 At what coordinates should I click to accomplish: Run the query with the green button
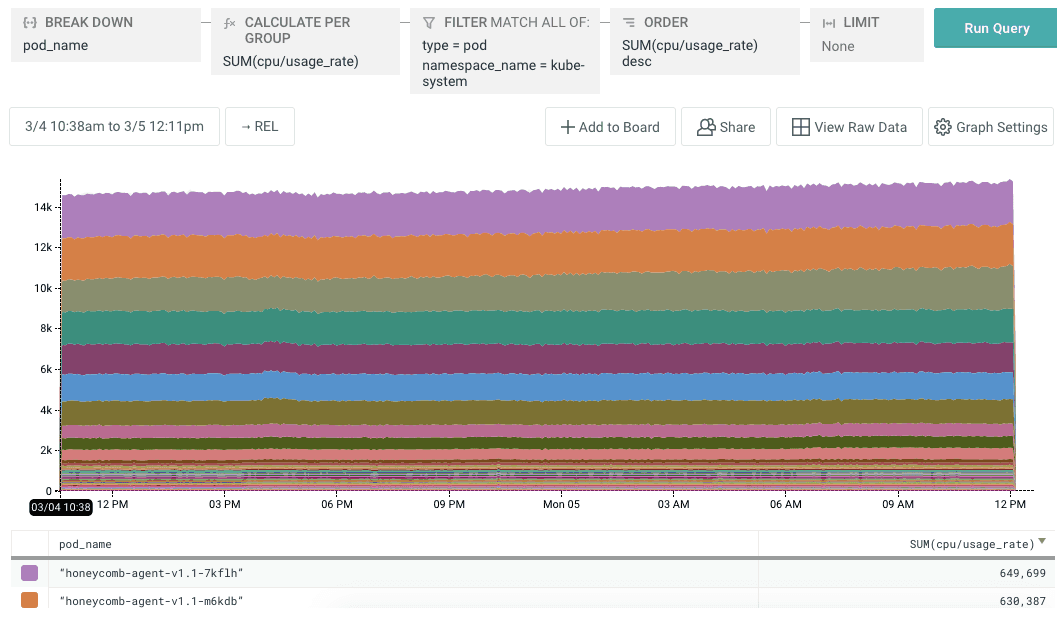996,29
